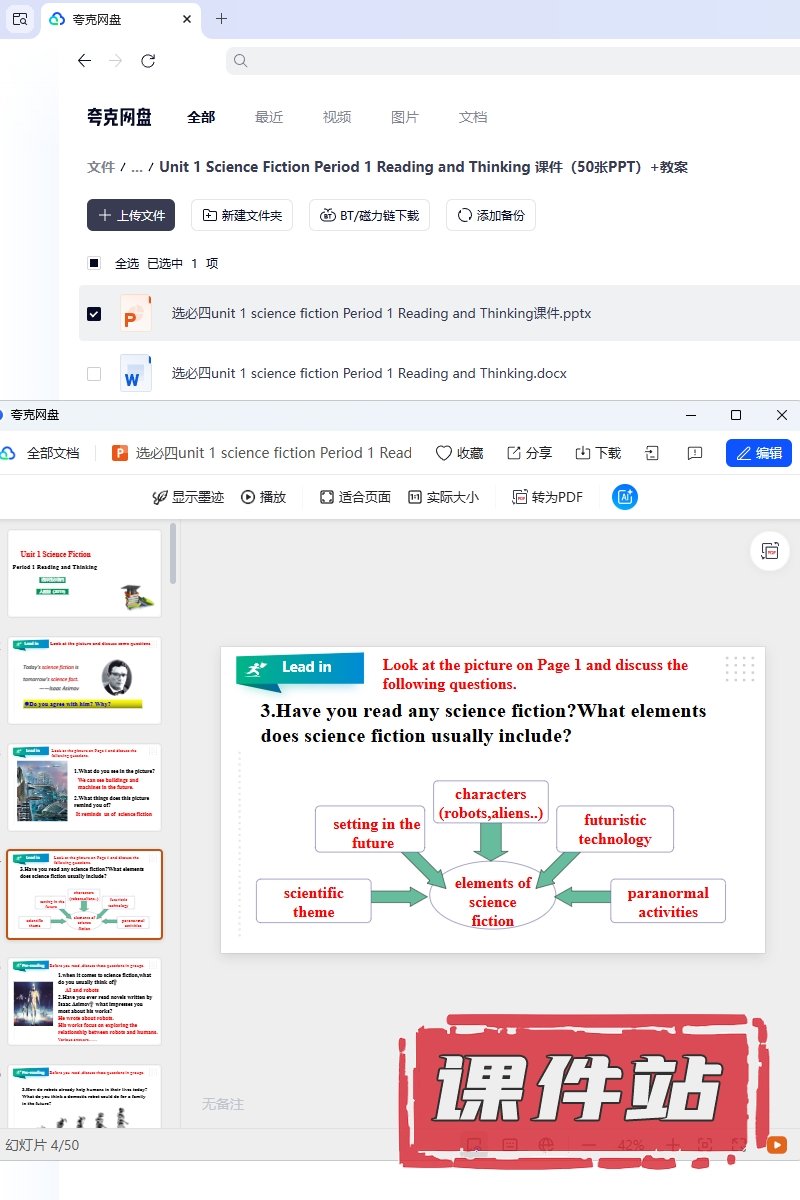The image size is (800, 1200).
Task: Toggle the 全选 select-all checkbox
Action: click(x=94, y=263)
